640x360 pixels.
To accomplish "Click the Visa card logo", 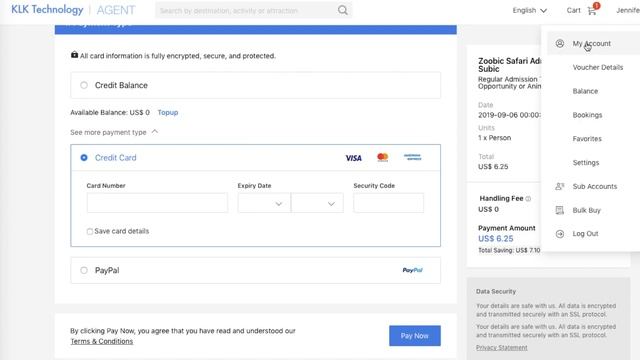I will click(x=353, y=158).
